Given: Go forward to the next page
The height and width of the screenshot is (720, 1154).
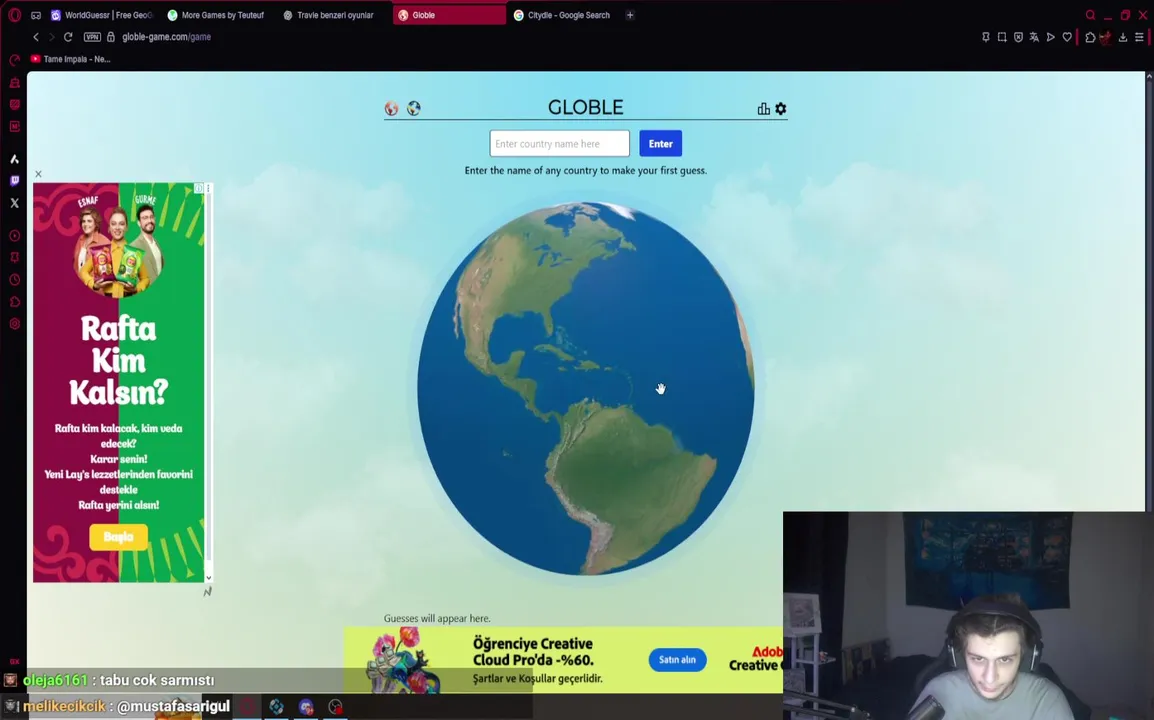Looking at the screenshot, I should 52,37.
